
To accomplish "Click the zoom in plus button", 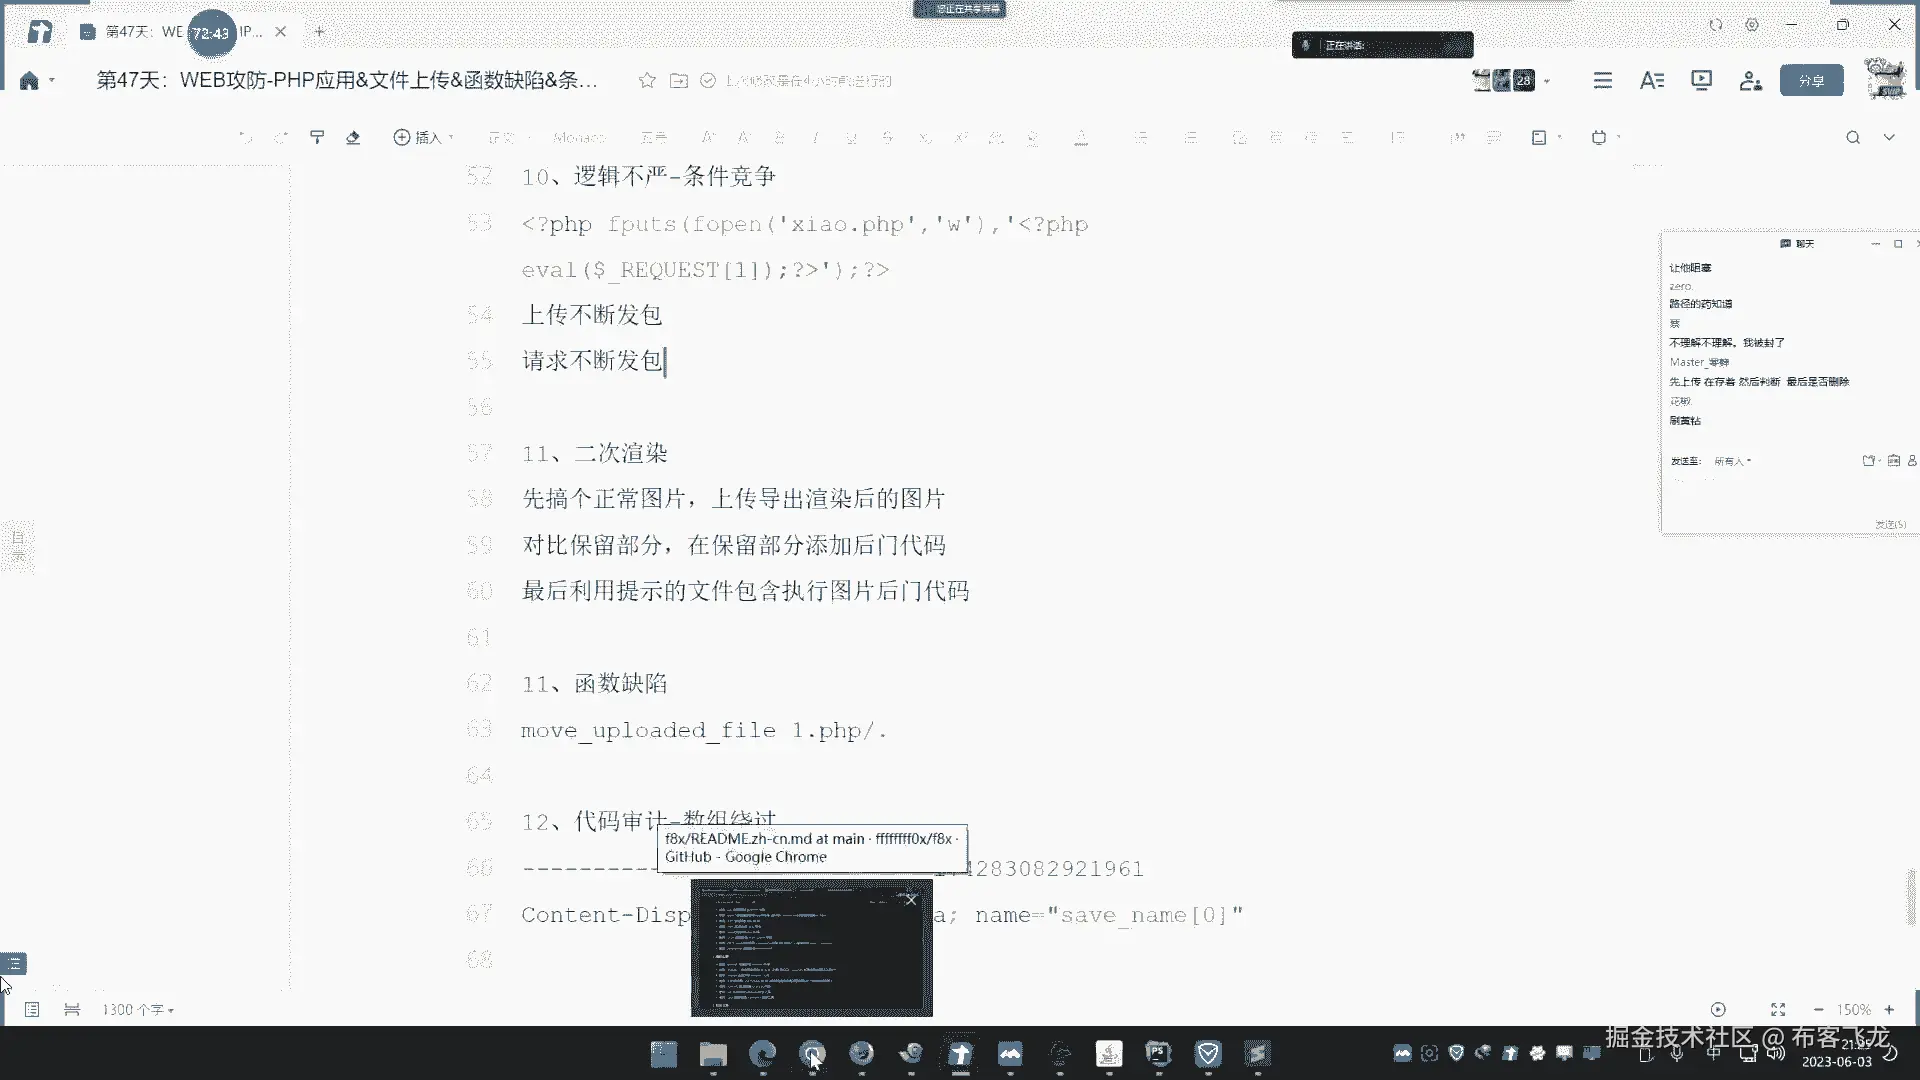I will (1889, 1010).
